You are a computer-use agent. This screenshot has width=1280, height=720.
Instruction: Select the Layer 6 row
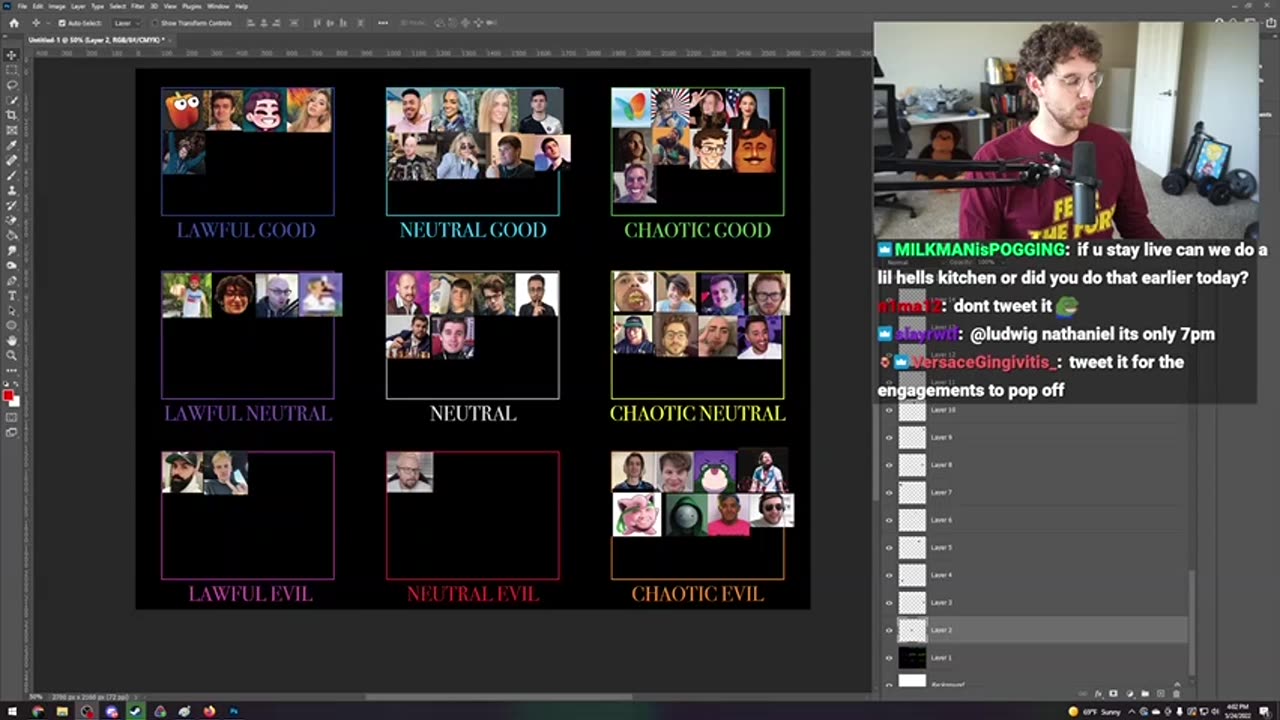coord(1035,520)
